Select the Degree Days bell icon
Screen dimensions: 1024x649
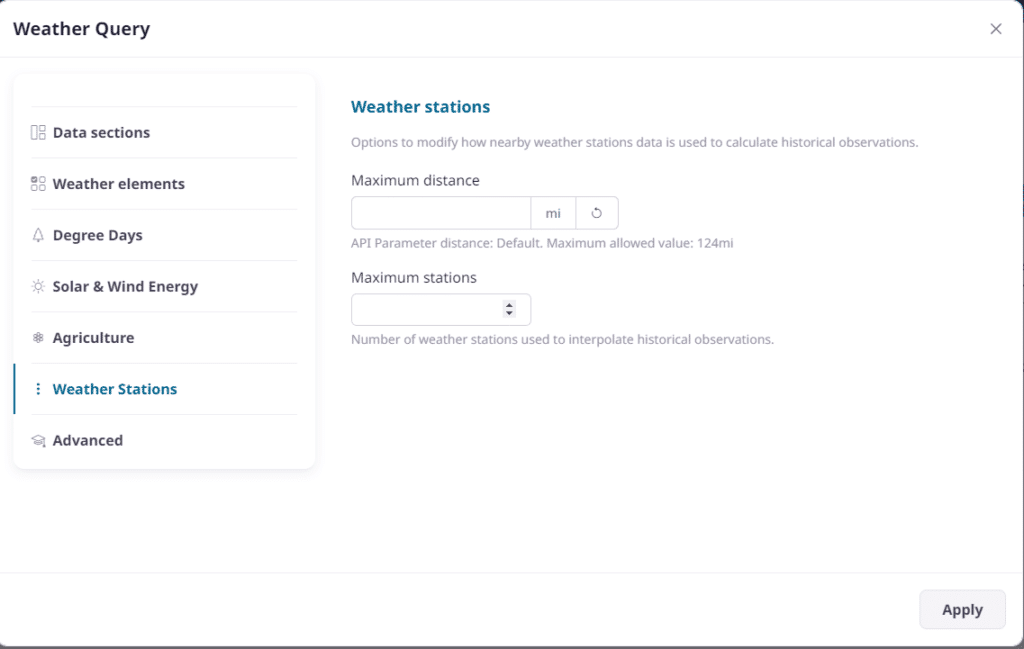(x=36, y=235)
